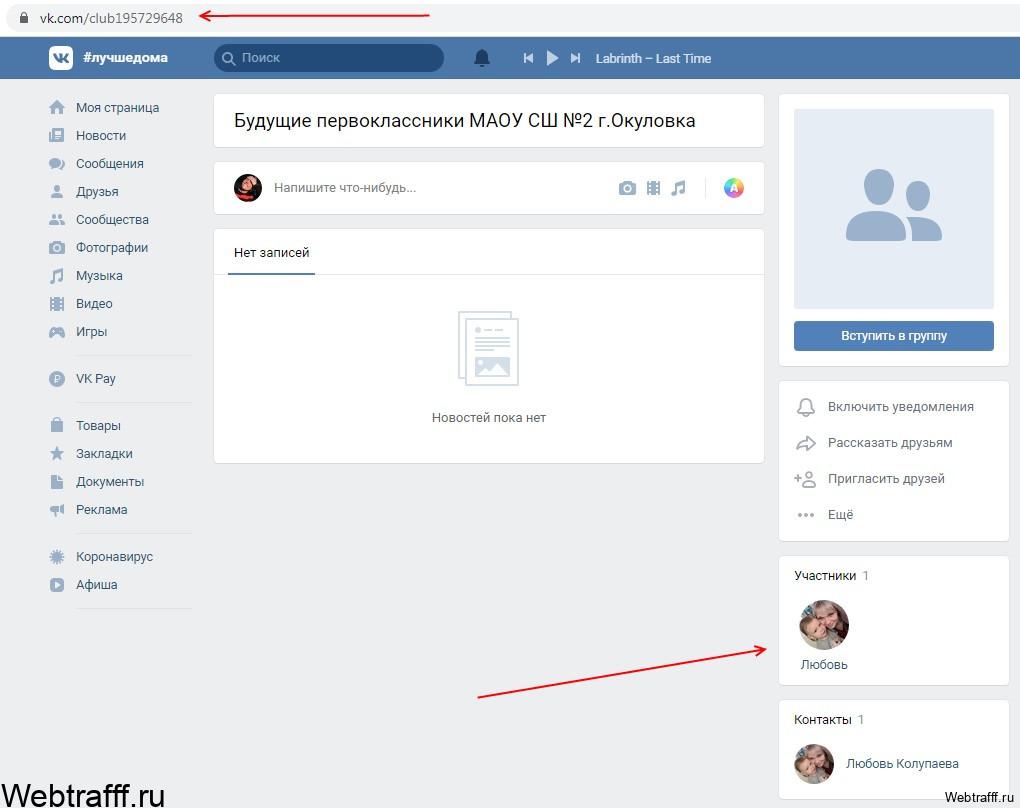Click the VK logo icon
The height and width of the screenshot is (808, 1020).
point(60,58)
